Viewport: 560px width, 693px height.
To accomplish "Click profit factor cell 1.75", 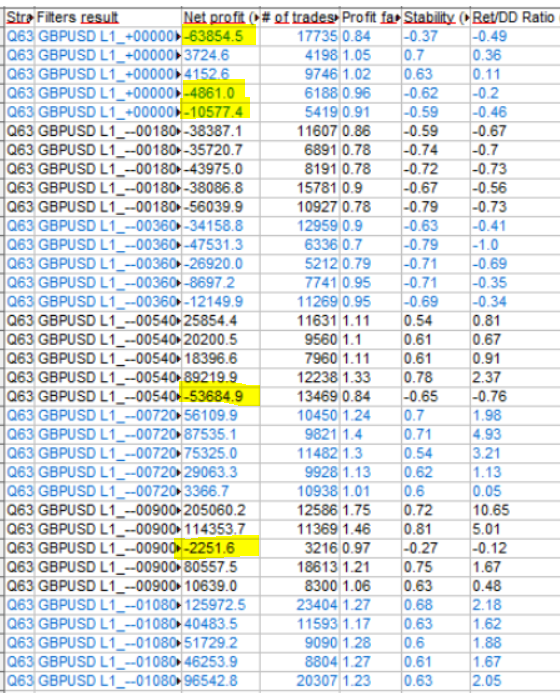I will coord(370,510).
